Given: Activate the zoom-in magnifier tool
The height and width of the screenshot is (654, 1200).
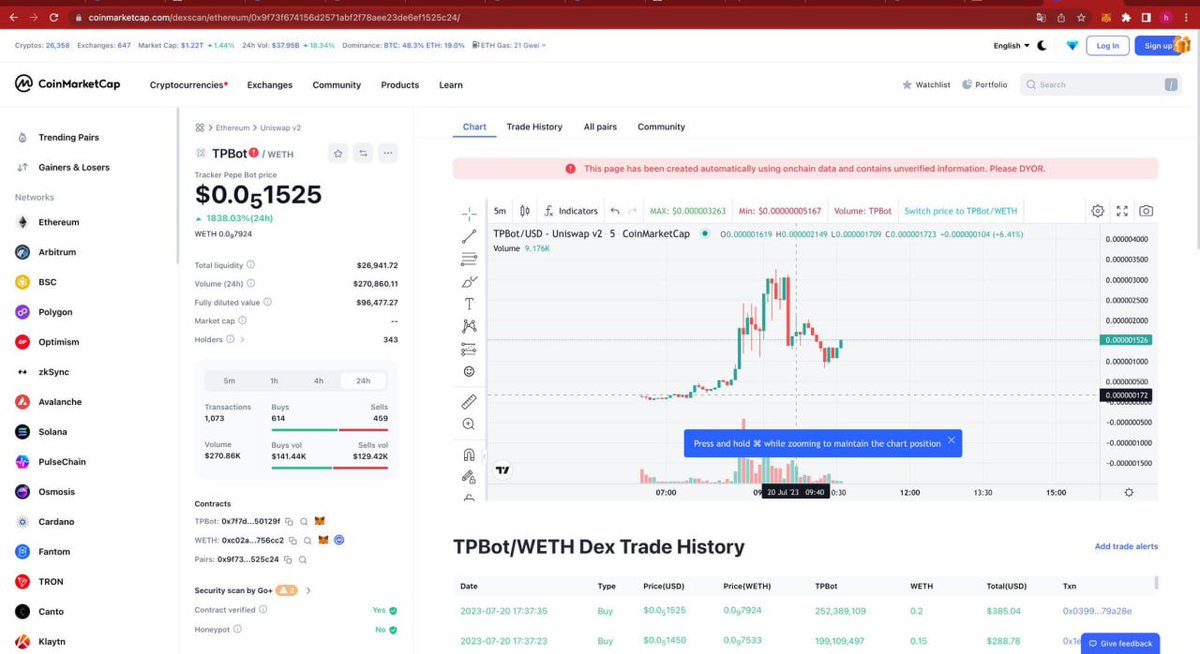Looking at the screenshot, I should (x=468, y=423).
